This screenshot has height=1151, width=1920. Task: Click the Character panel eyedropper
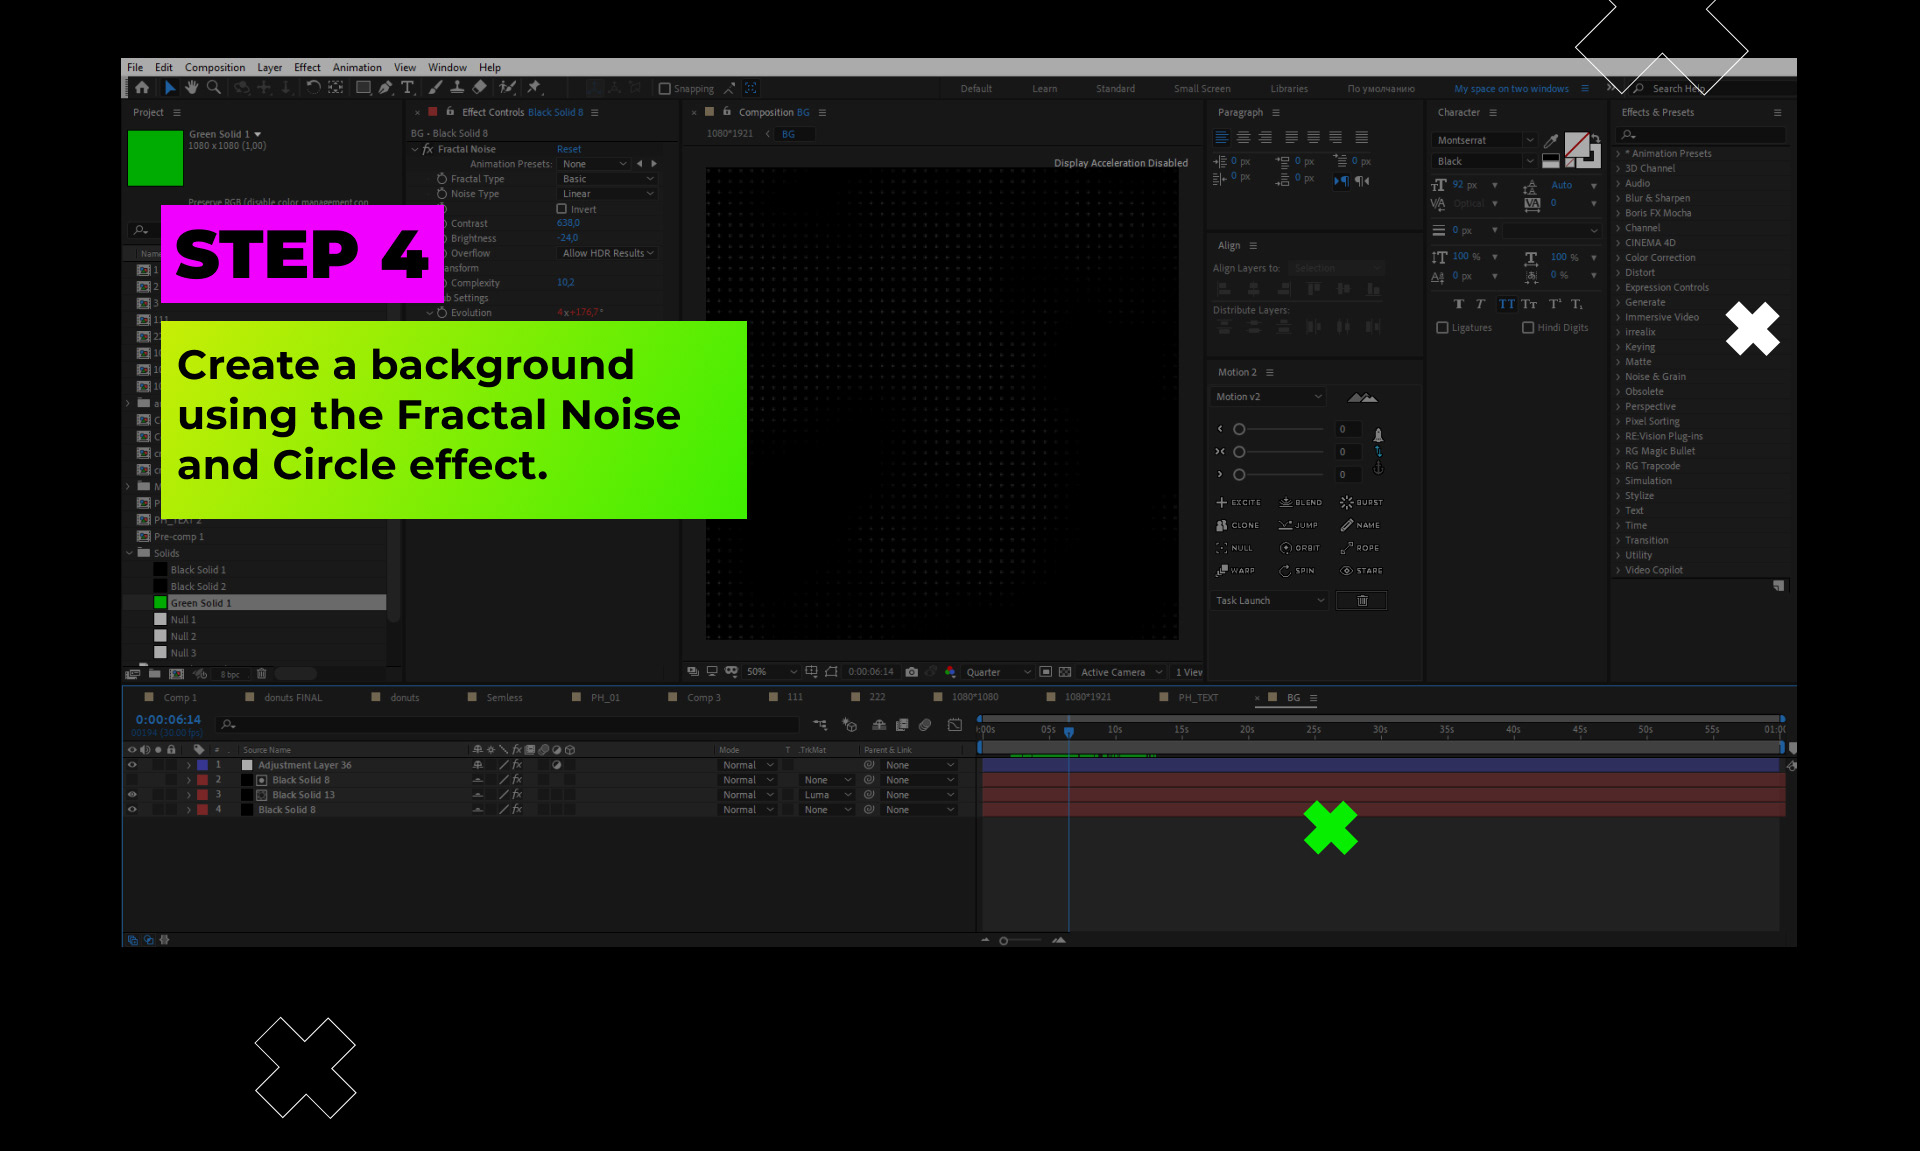[1550, 140]
